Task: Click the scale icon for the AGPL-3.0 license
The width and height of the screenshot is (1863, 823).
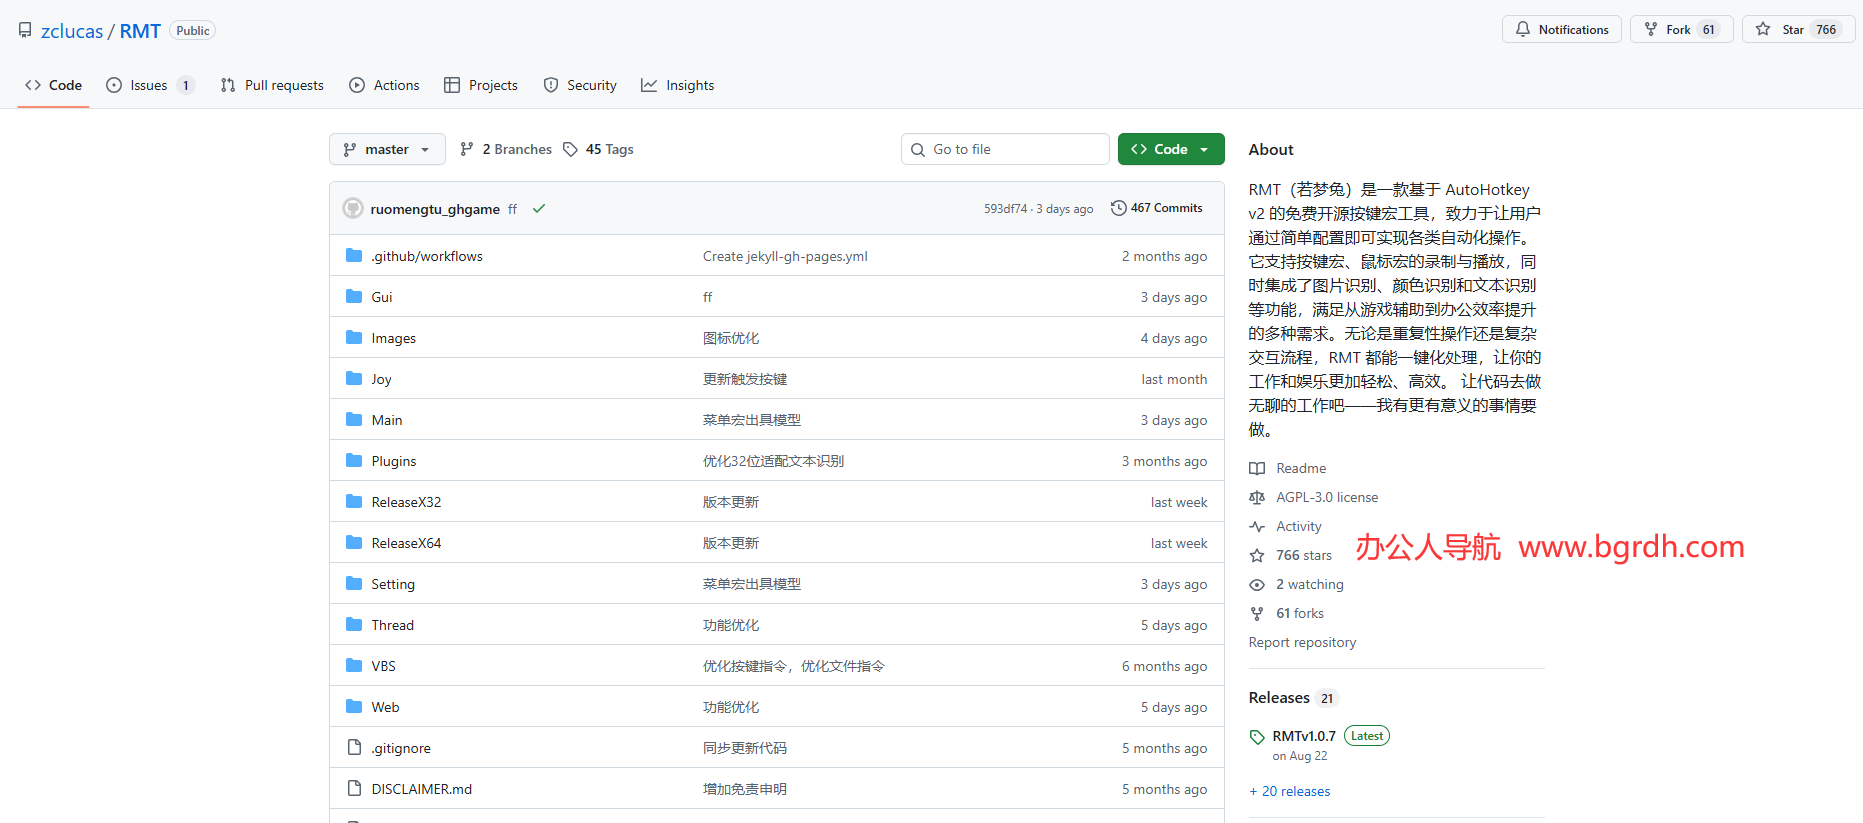Action: click(1257, 498)
